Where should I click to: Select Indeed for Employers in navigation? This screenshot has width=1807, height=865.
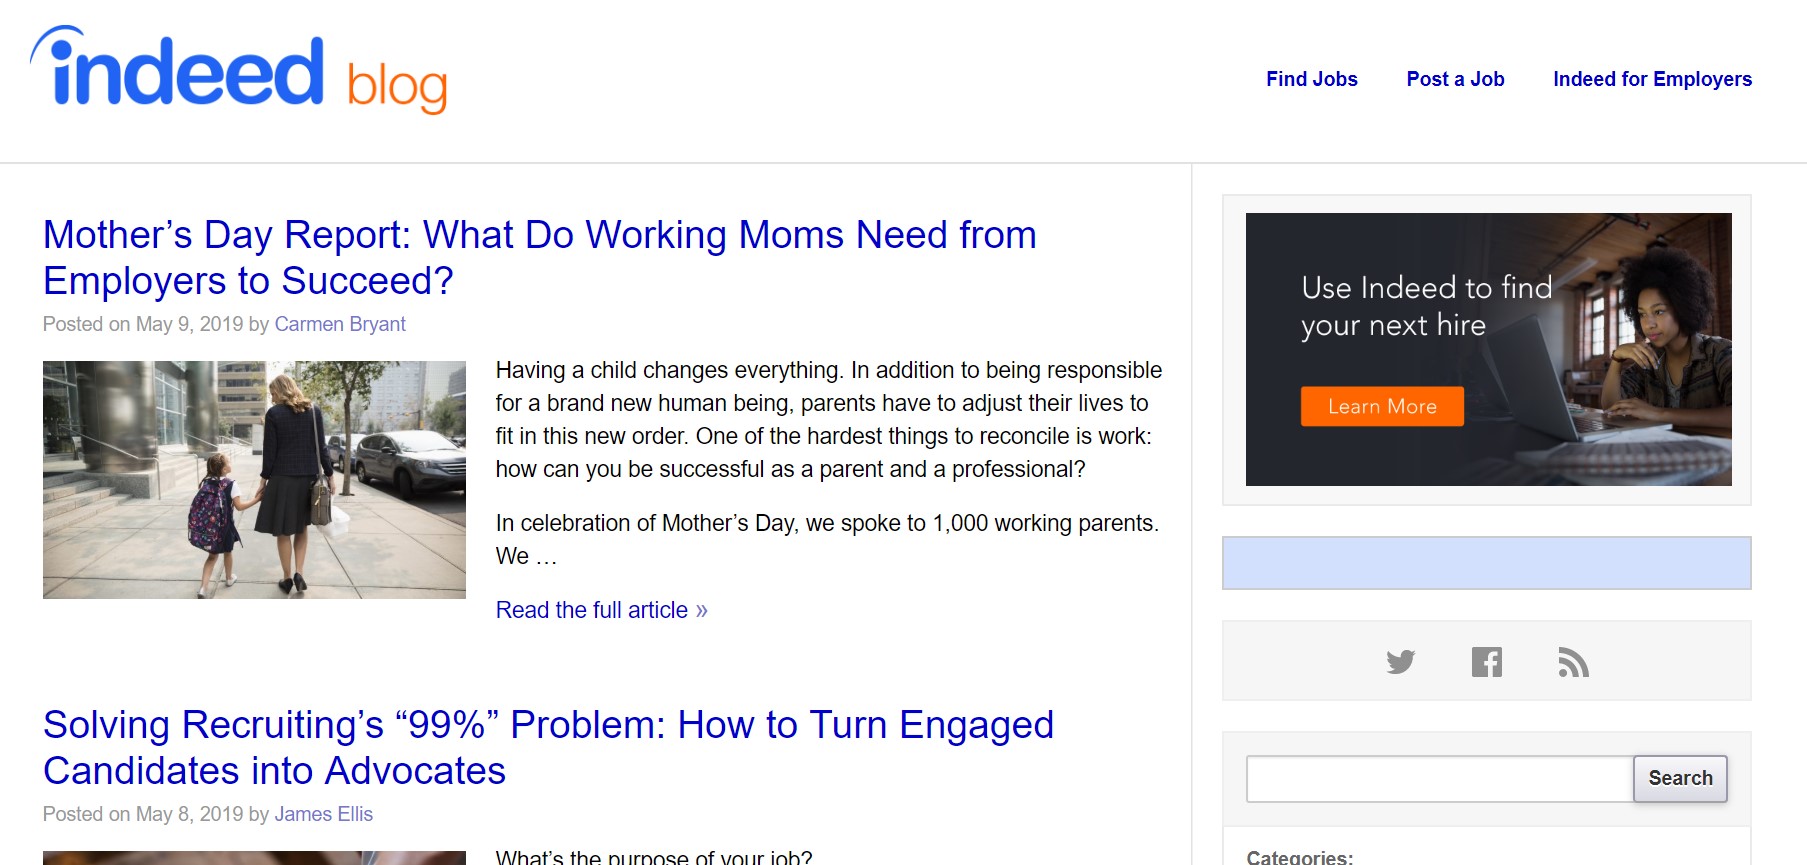1652,79
